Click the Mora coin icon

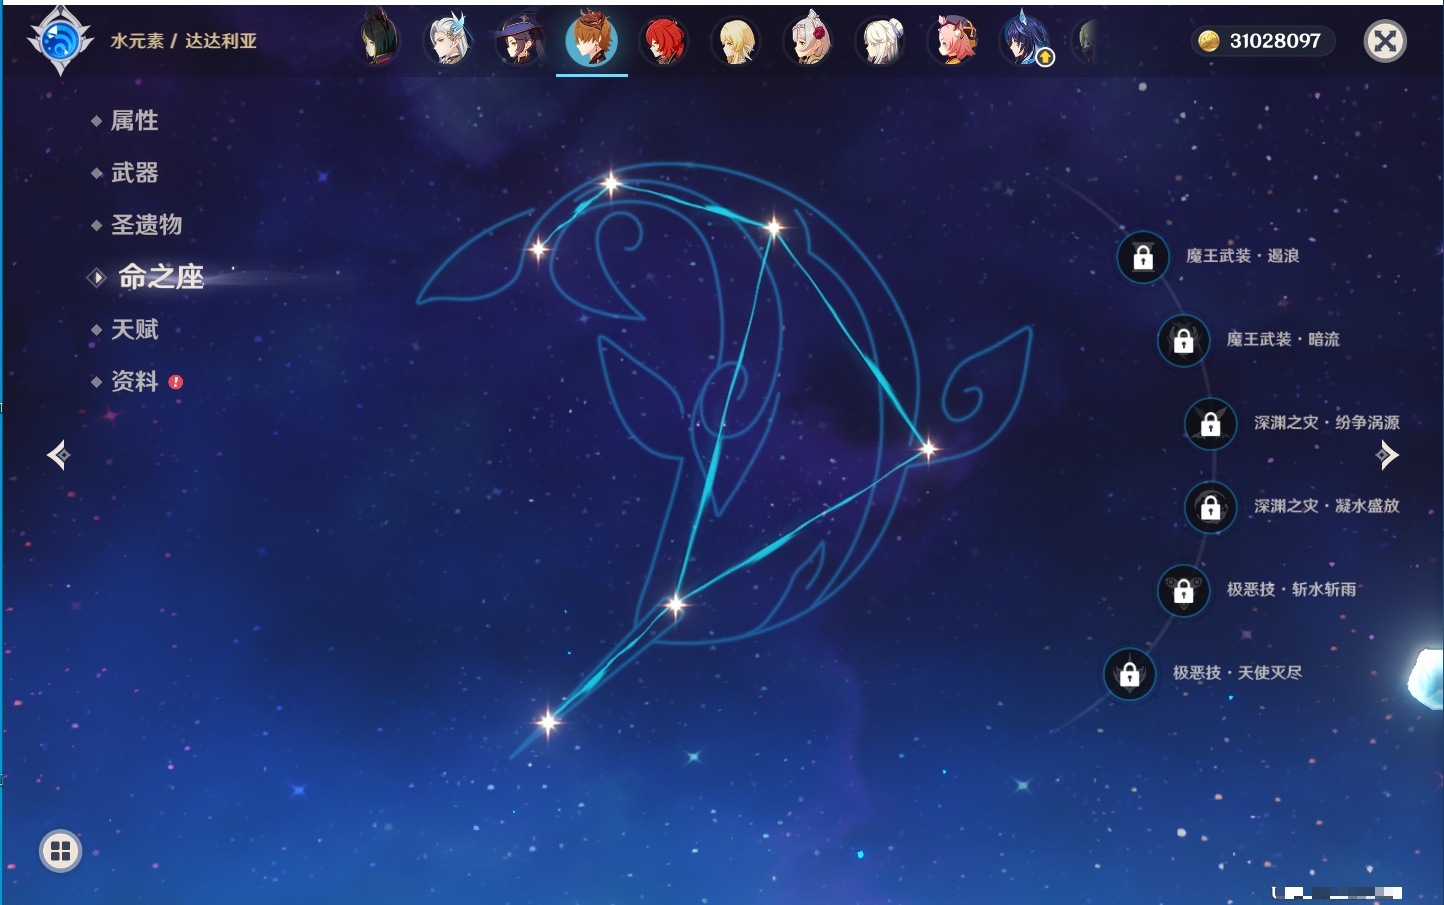[x=1208, y=41]
